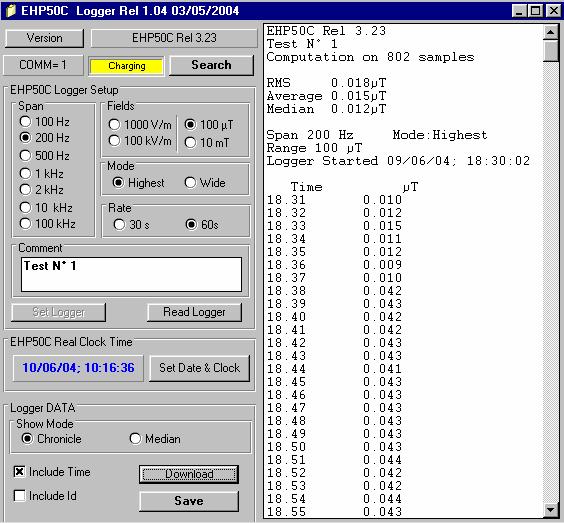Viewport: 564px width, 523px height.
Task: Switch show mode to Chronicle
Action: tap(51, 439)
